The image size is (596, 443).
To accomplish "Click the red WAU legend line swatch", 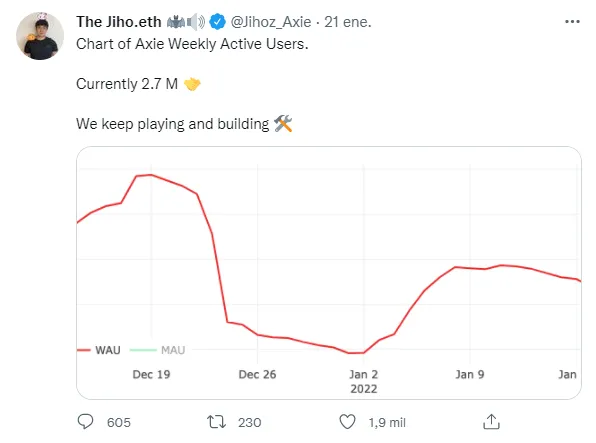I will tap(84, 350).
